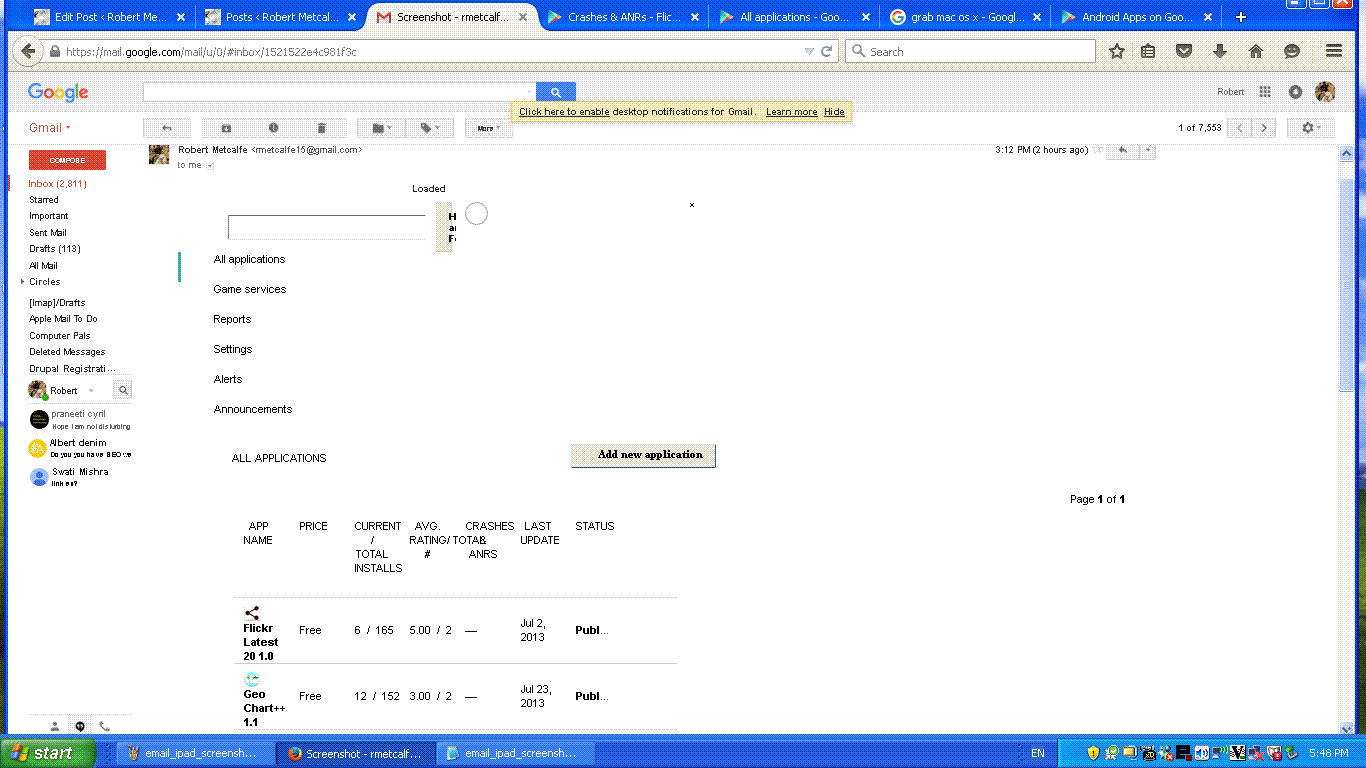1366x768 pixels.
Task: Click the Firefox browser back button
Action: (27, 51)
